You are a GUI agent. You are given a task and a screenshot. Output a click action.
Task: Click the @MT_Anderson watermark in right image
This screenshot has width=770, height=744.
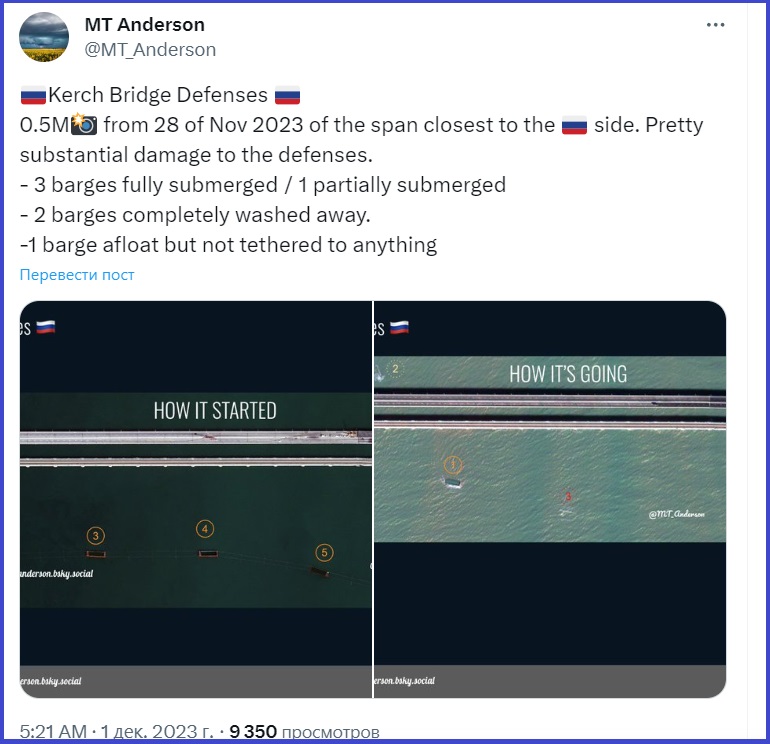(676, 514)
